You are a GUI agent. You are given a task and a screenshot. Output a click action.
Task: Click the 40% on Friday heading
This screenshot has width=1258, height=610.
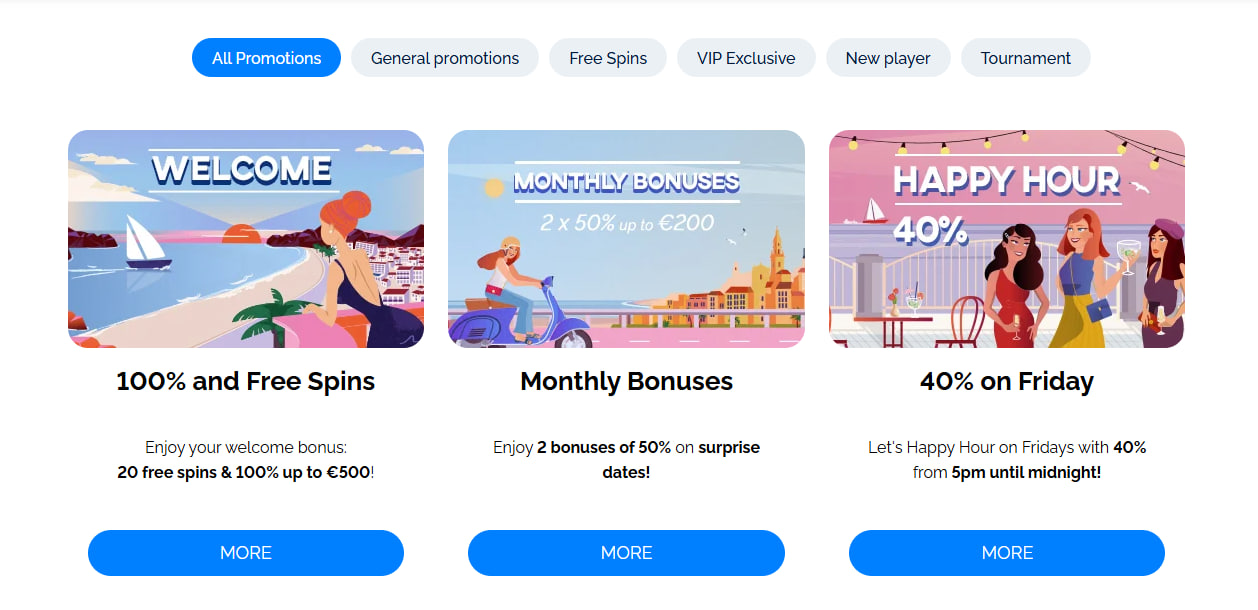(1006, 381)
